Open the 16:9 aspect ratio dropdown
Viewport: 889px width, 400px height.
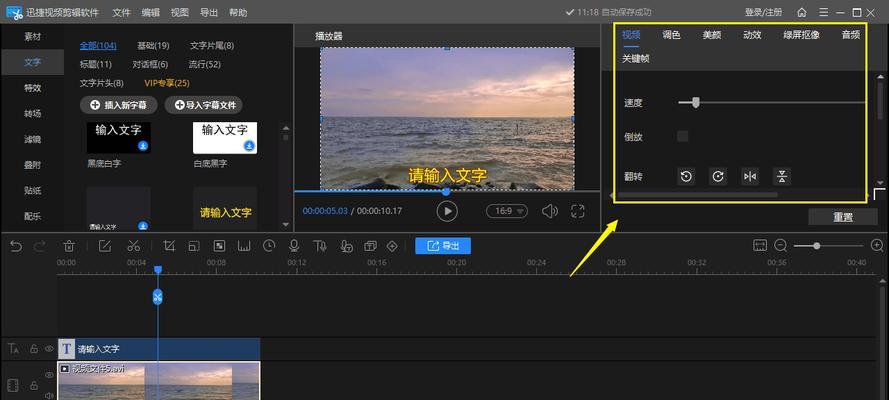507,211
